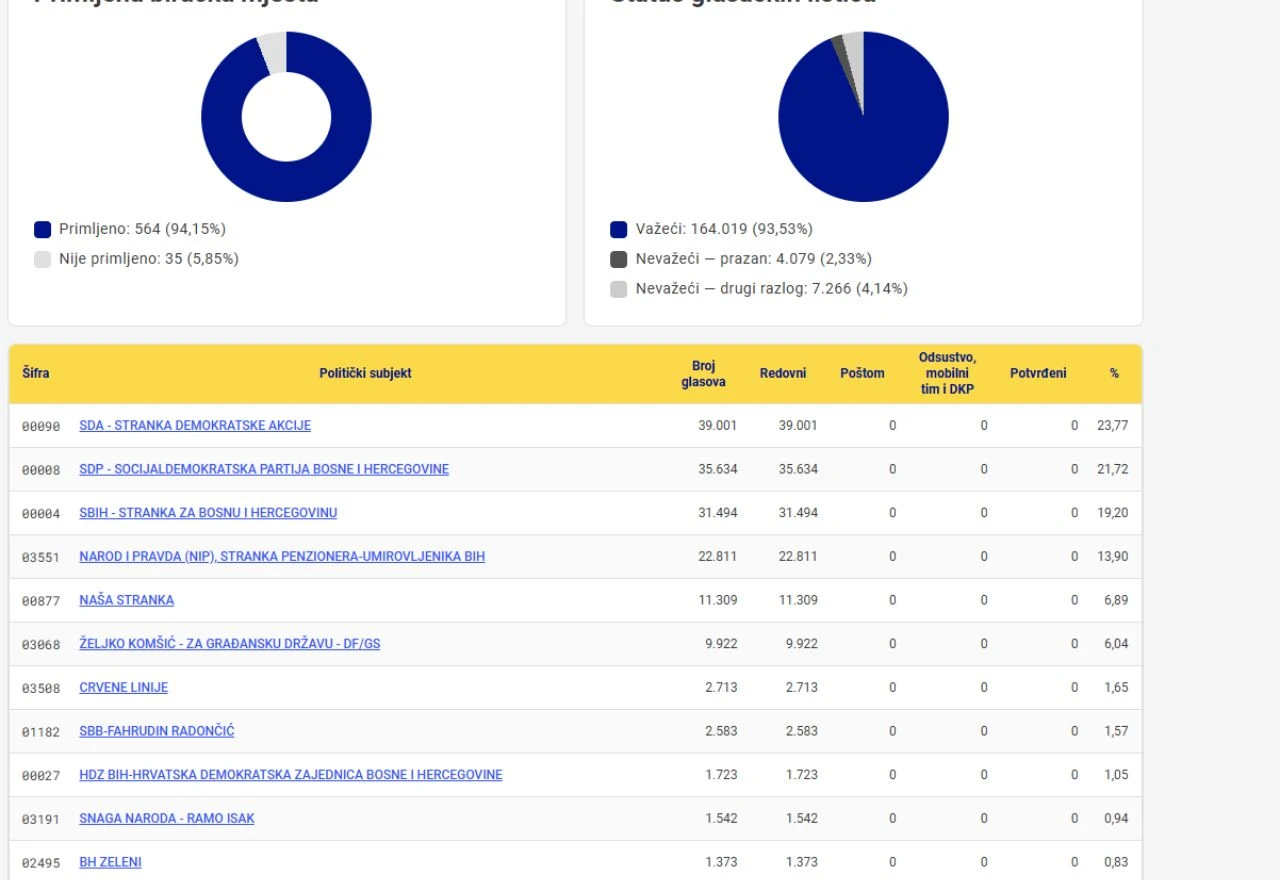Click the percentage value 23,77
Screen dimensions: 1280x880
[x=1112, y=425]
